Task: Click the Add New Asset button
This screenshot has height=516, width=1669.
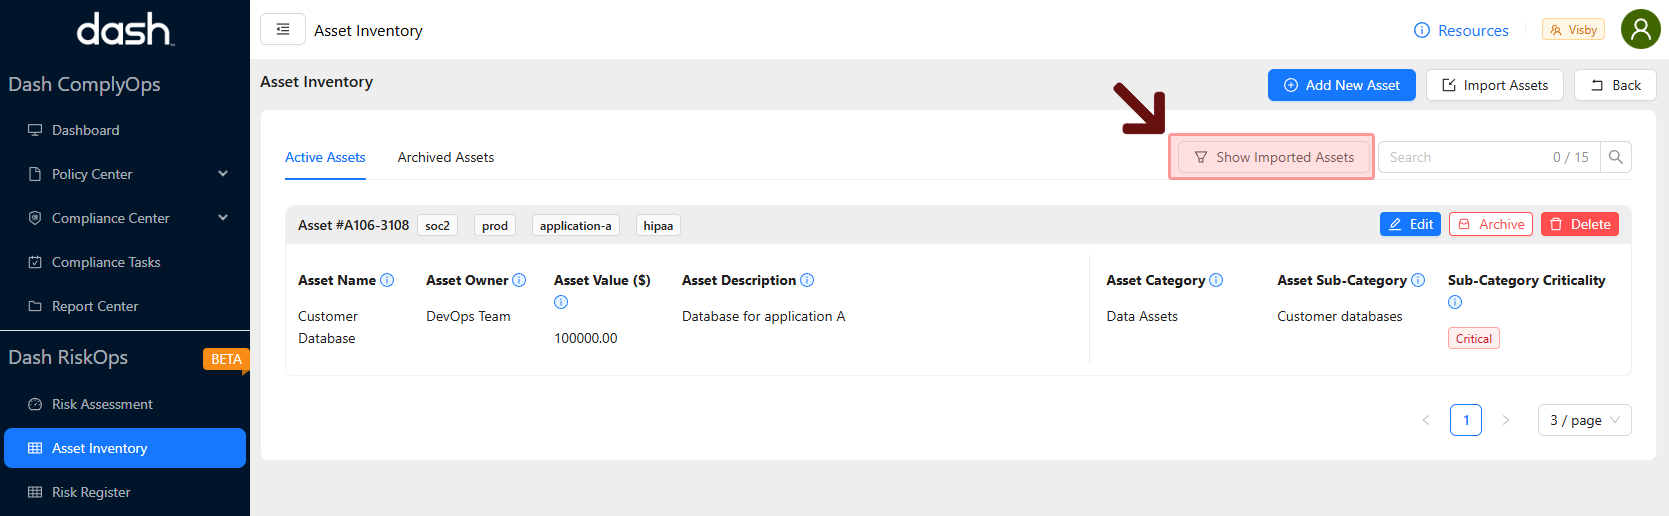Action: coord(1341,85)
